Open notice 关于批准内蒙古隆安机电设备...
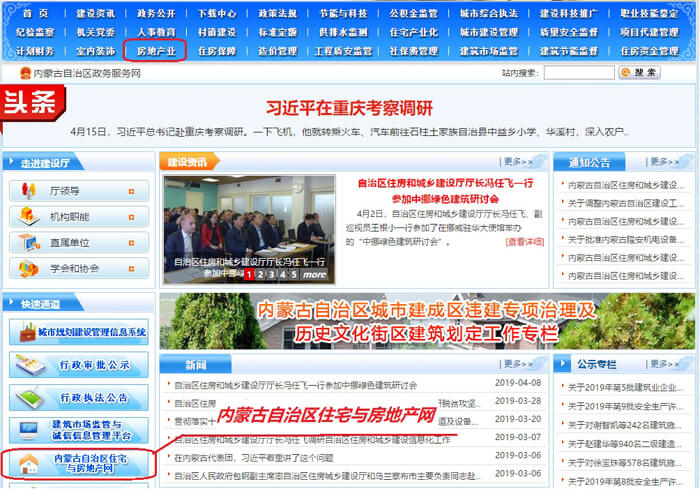 625,240
